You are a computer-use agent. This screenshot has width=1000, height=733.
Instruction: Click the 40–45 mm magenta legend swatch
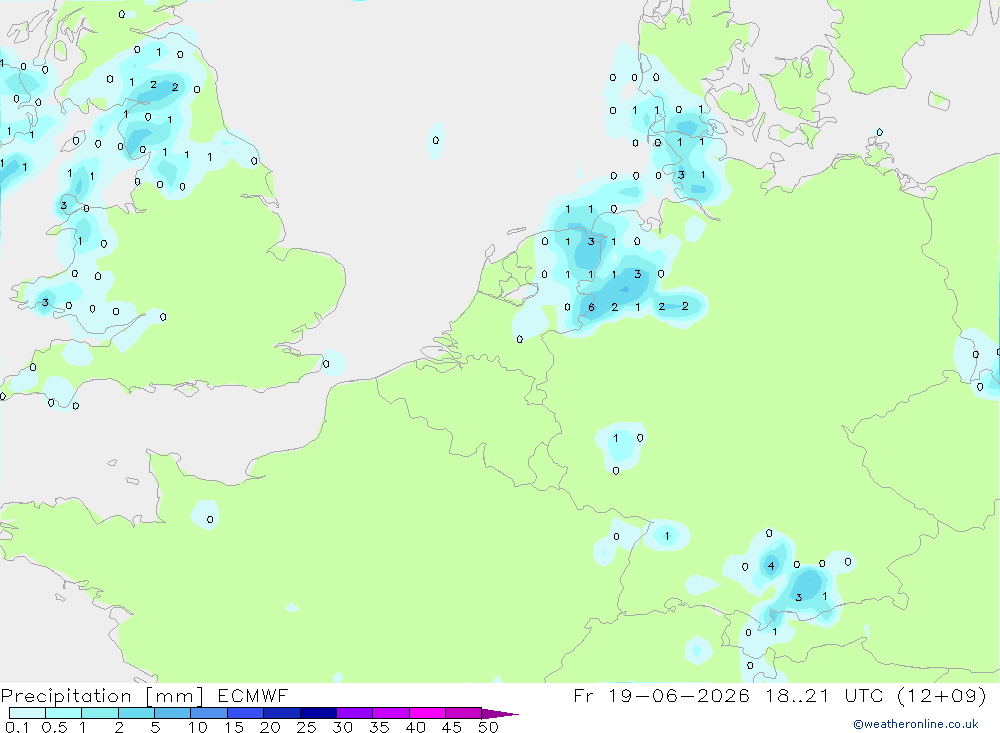pos(427,713)
